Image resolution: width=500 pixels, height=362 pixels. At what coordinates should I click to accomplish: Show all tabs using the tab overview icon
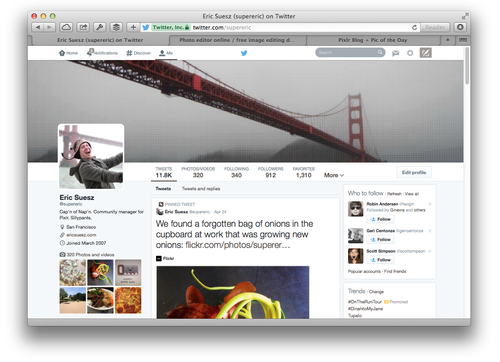click(x=463, y=40)
